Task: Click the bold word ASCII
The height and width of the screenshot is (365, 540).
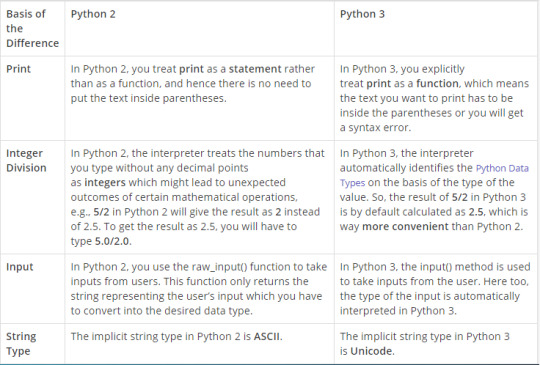Action: click(x=267, y=336)
